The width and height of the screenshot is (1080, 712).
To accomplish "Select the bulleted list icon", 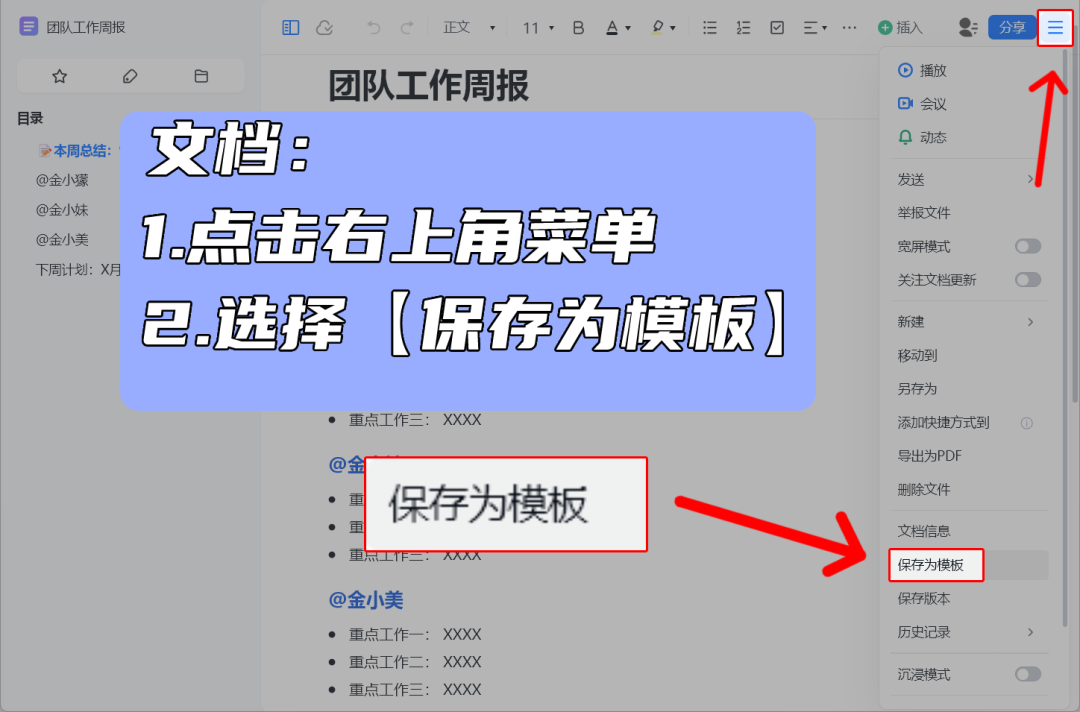I will [710, 27].
